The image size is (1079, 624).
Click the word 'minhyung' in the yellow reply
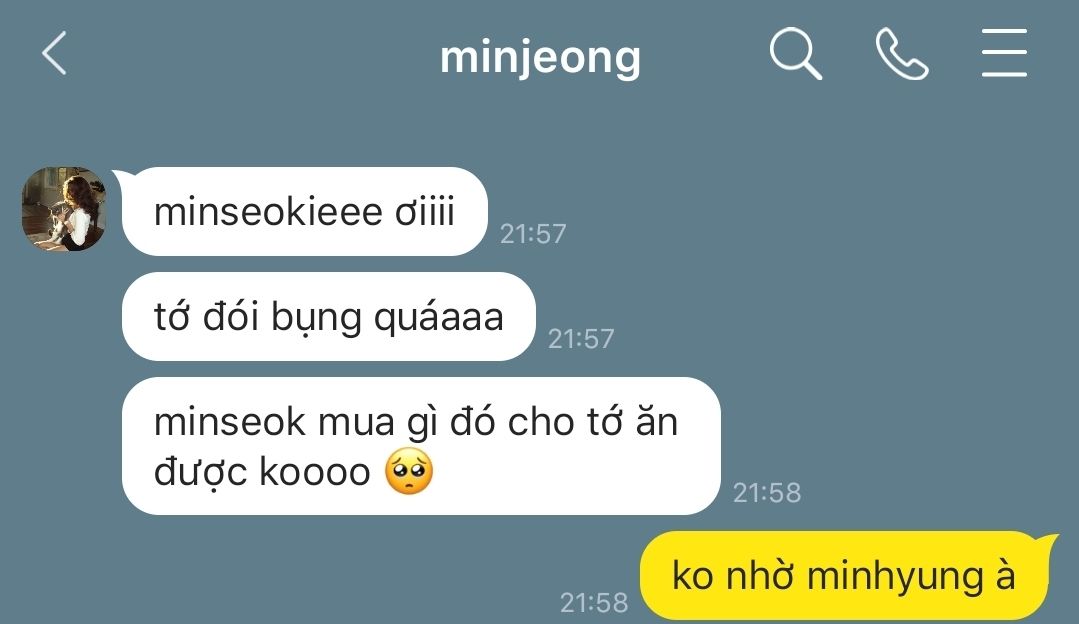click(x=895, y=578)
